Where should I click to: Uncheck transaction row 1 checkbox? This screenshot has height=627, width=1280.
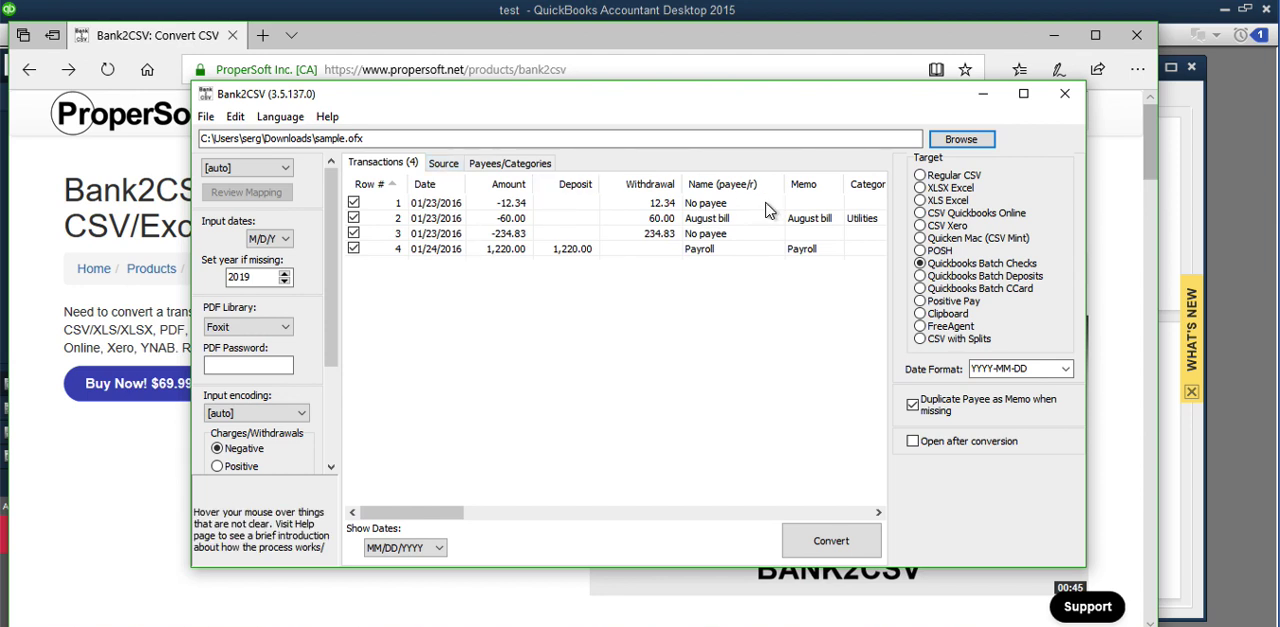(353, 203)
